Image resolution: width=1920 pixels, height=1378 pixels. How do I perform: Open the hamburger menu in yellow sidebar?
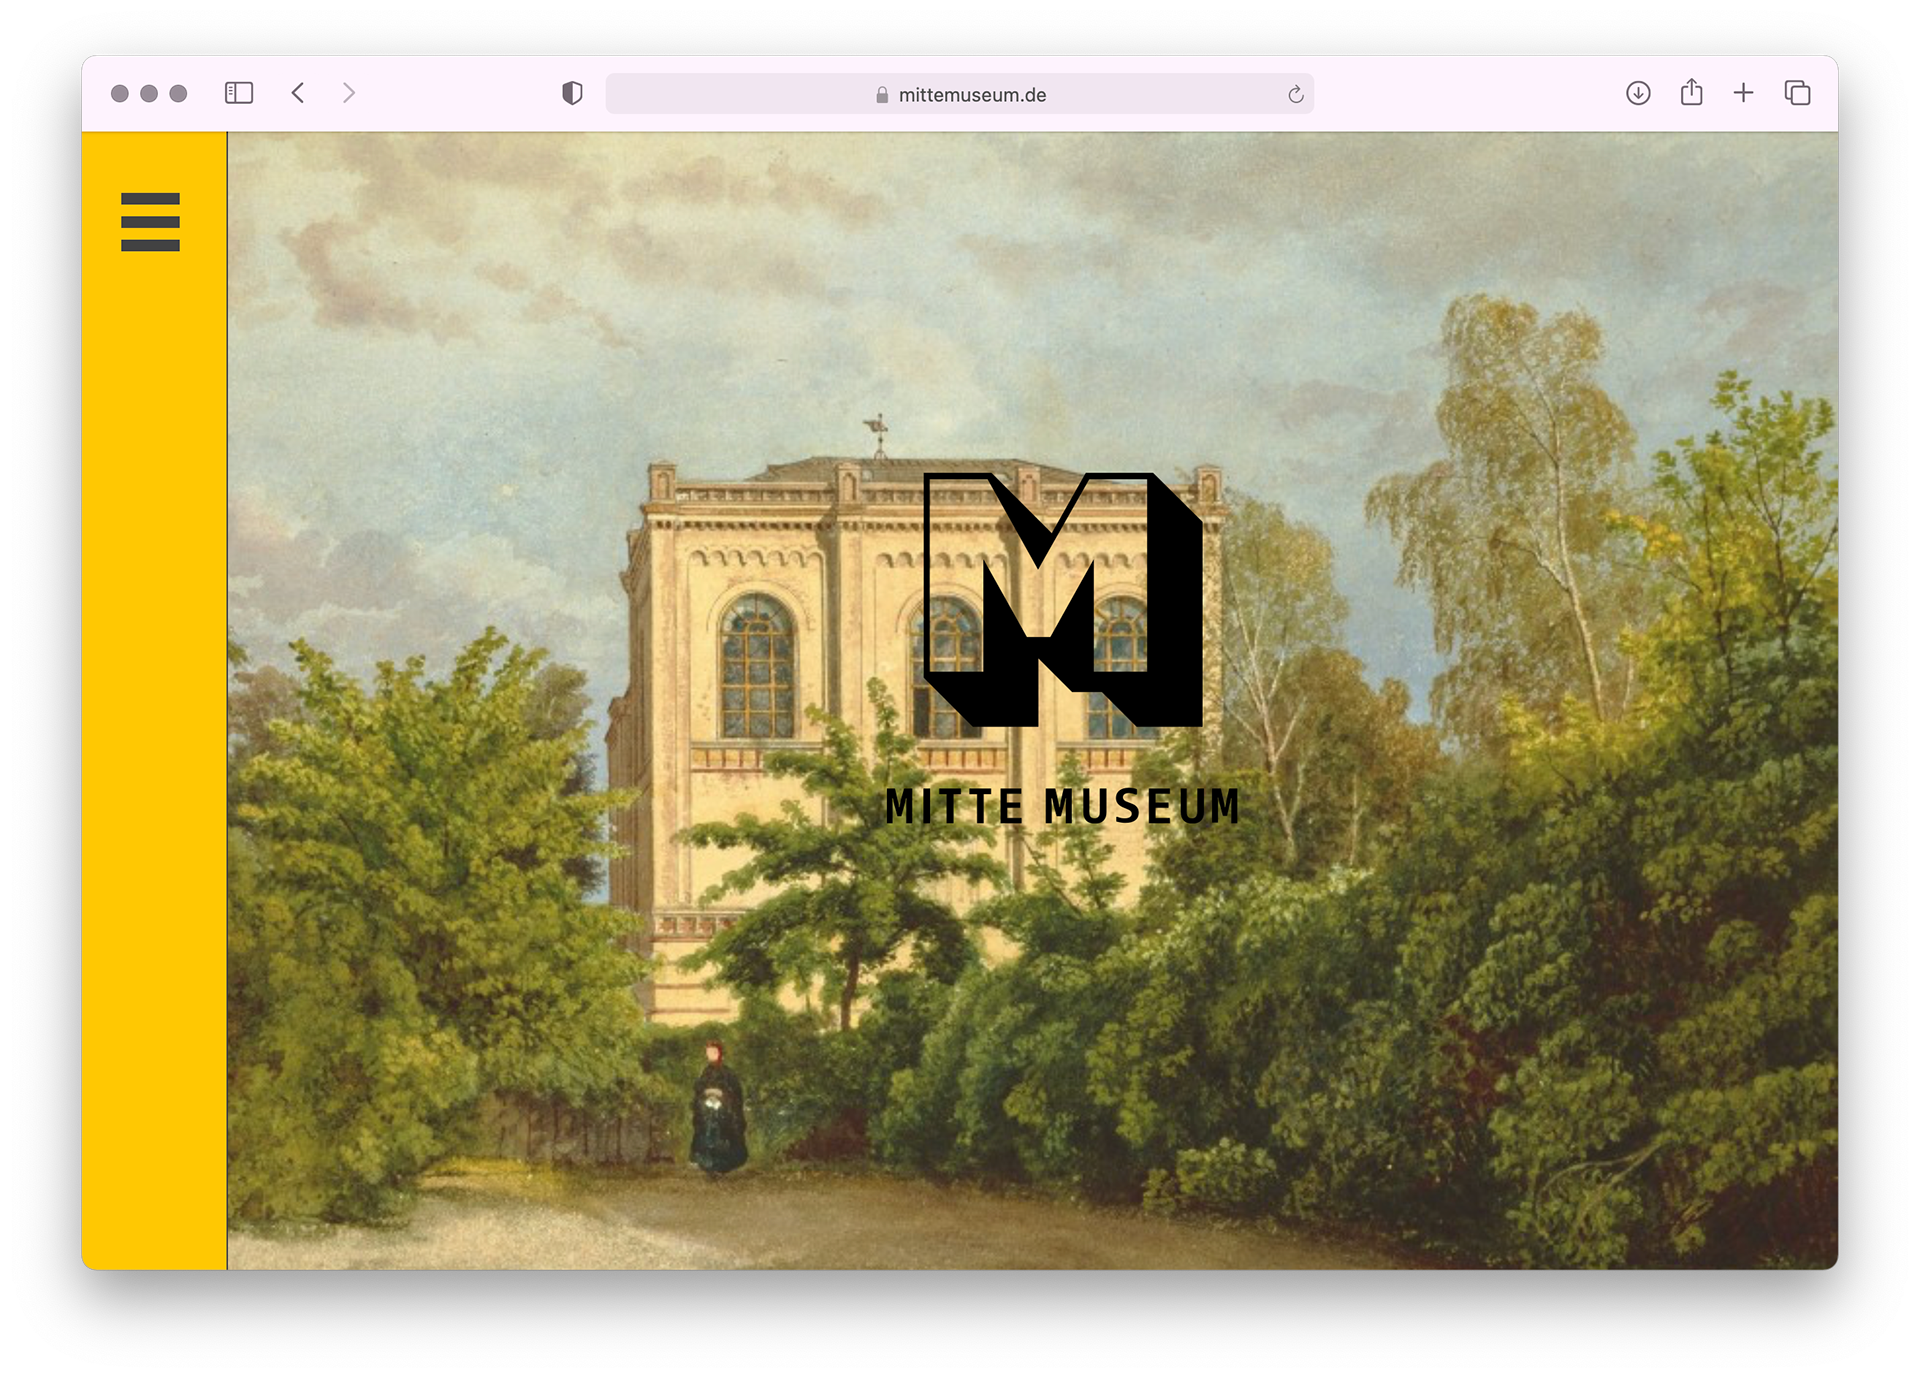pyautogui.click(x=150, y=222)
